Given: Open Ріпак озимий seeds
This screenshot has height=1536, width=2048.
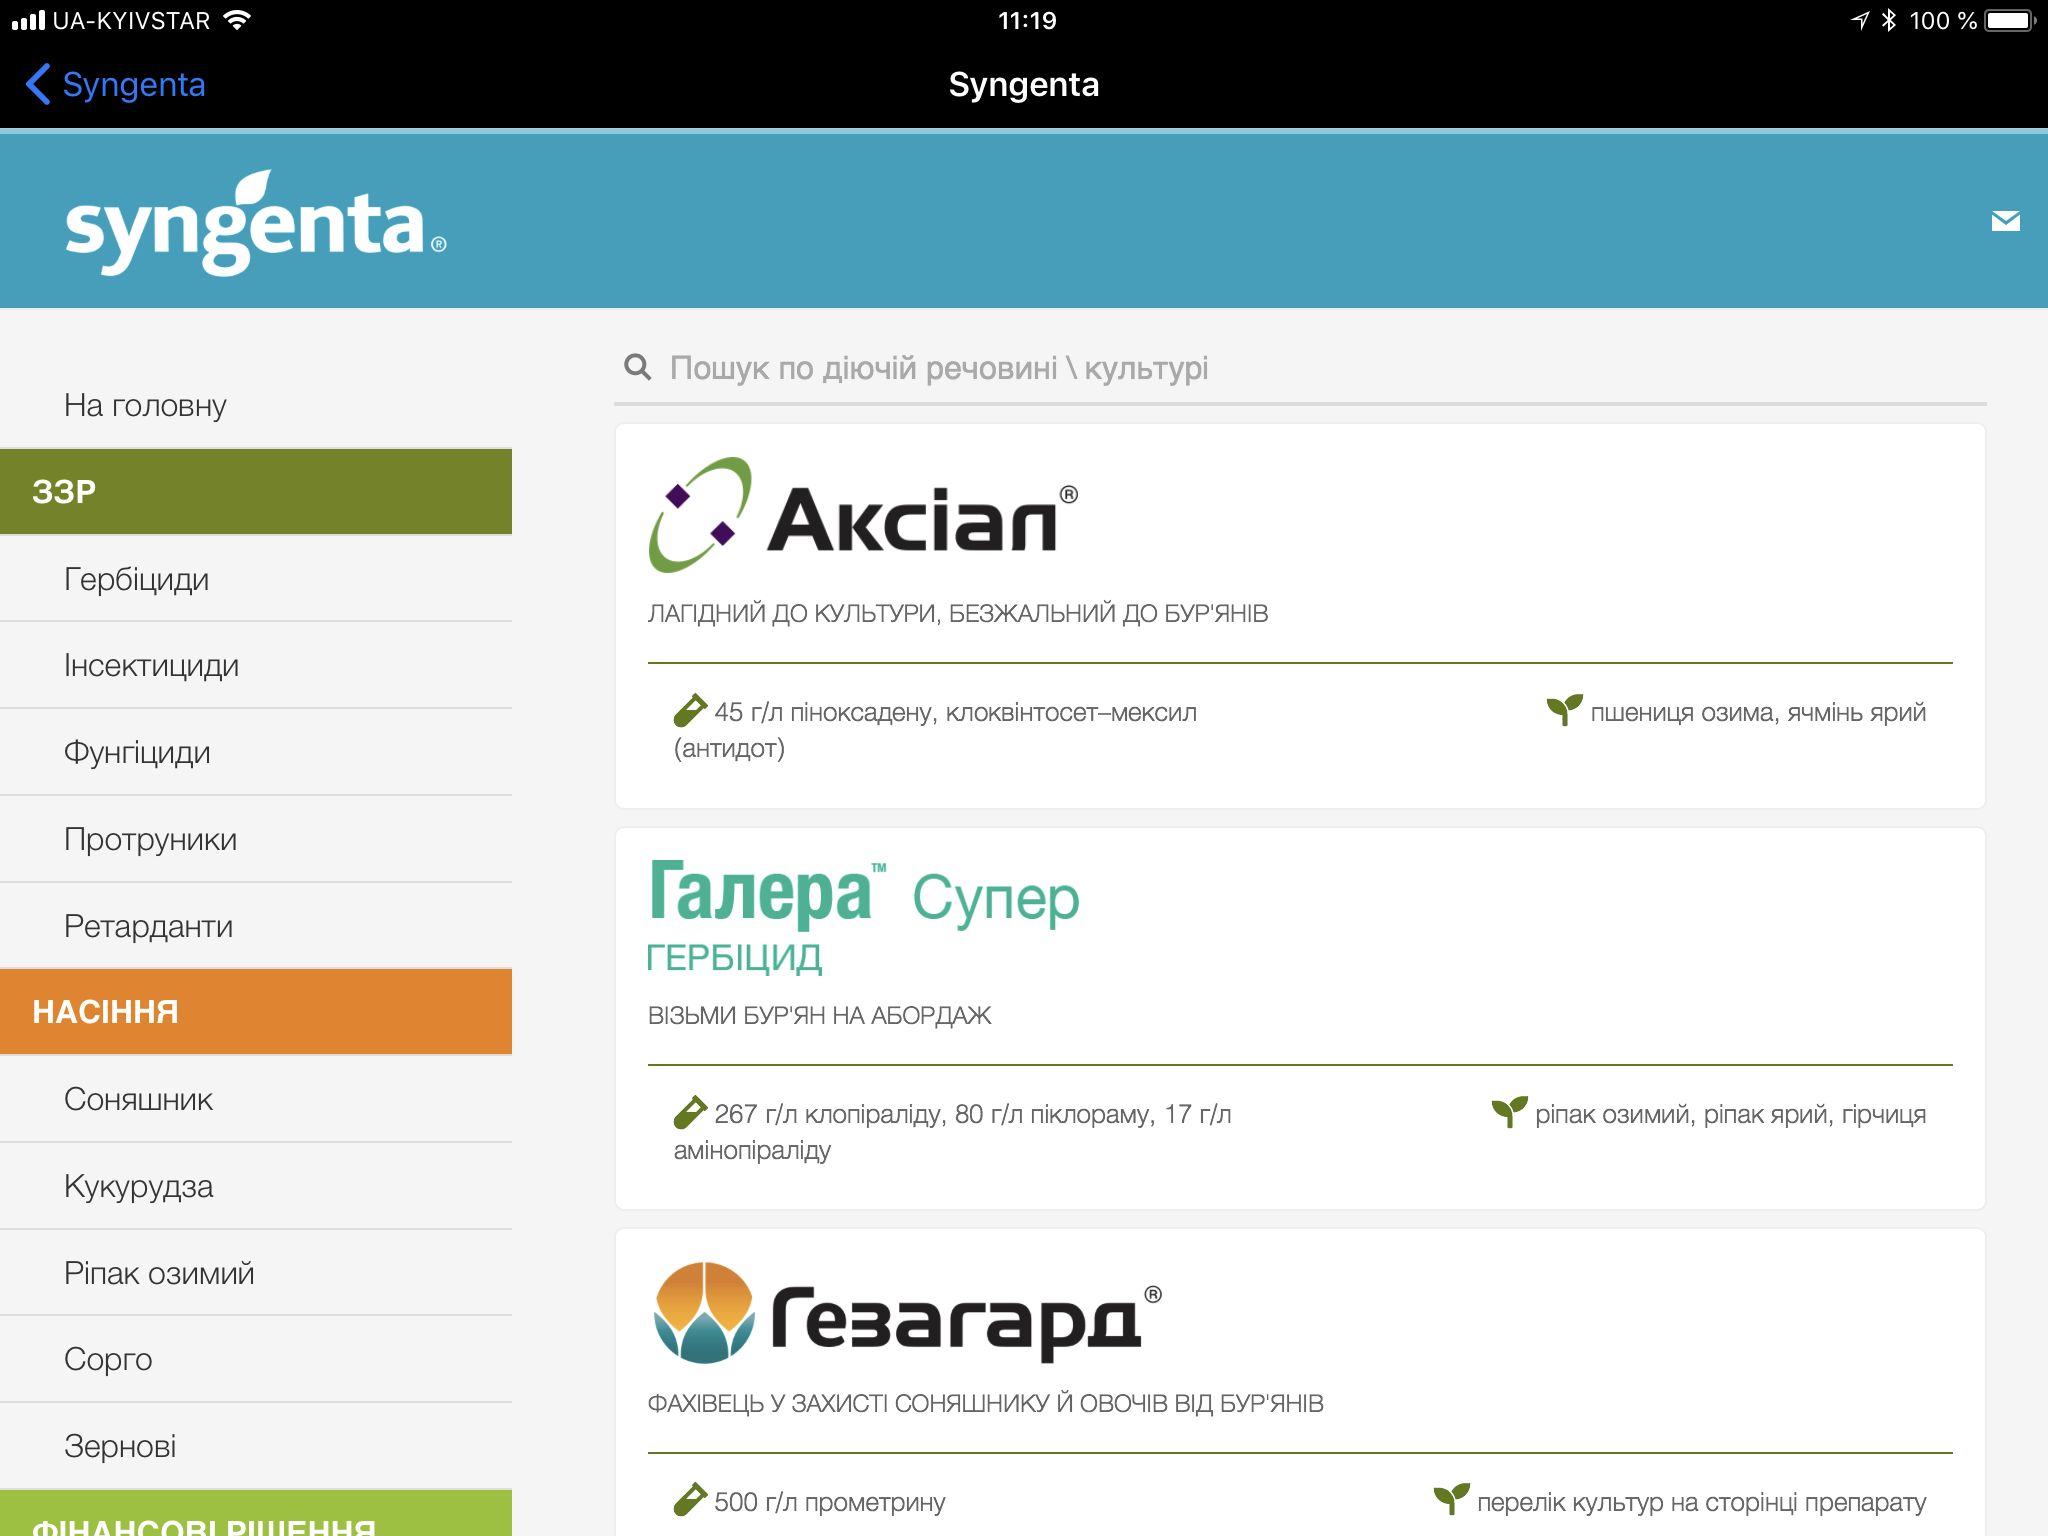Looking at the screenshot, I should [256, 1273].
